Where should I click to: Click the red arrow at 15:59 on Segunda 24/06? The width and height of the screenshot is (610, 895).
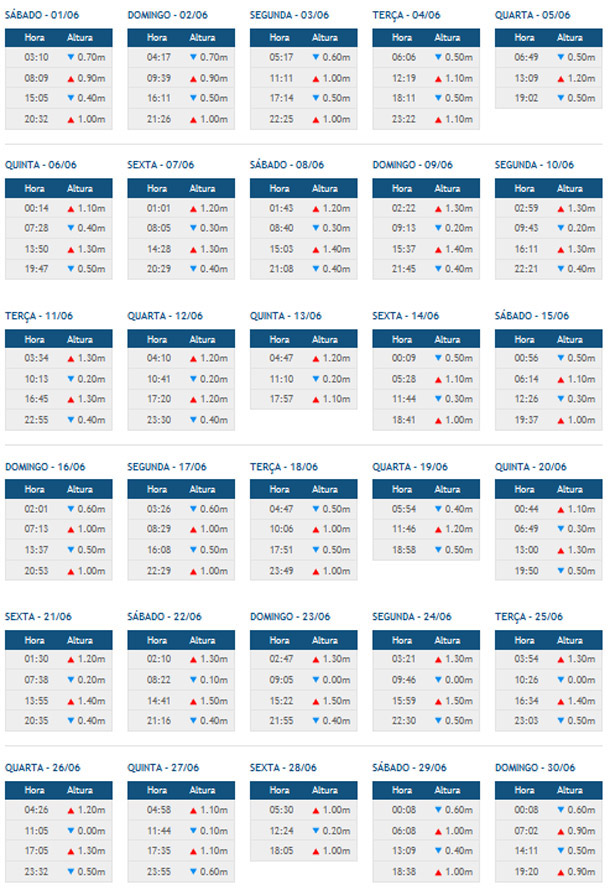point(439,701)
